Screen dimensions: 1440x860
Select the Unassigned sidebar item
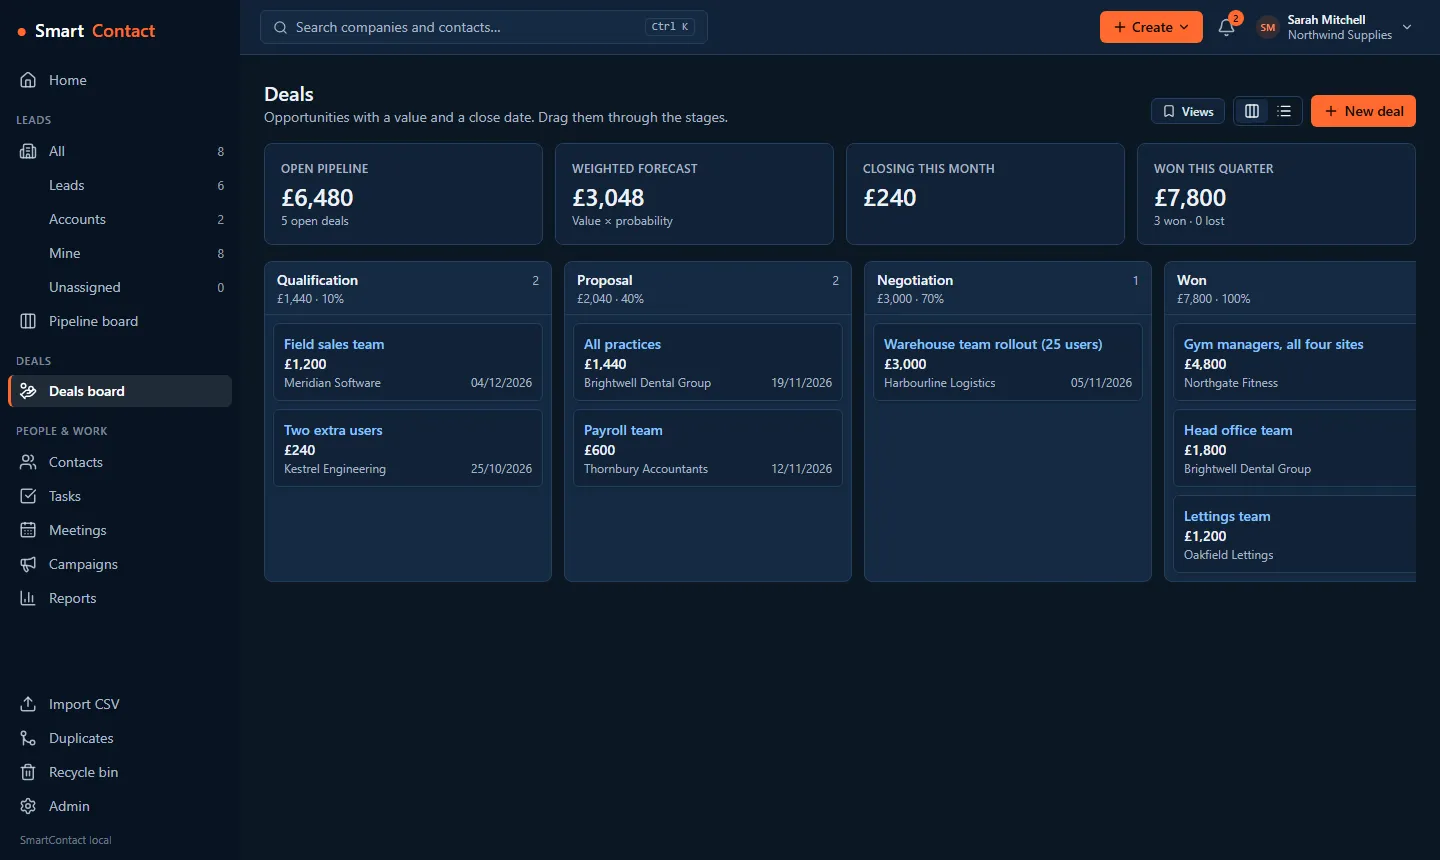point(120,287)
